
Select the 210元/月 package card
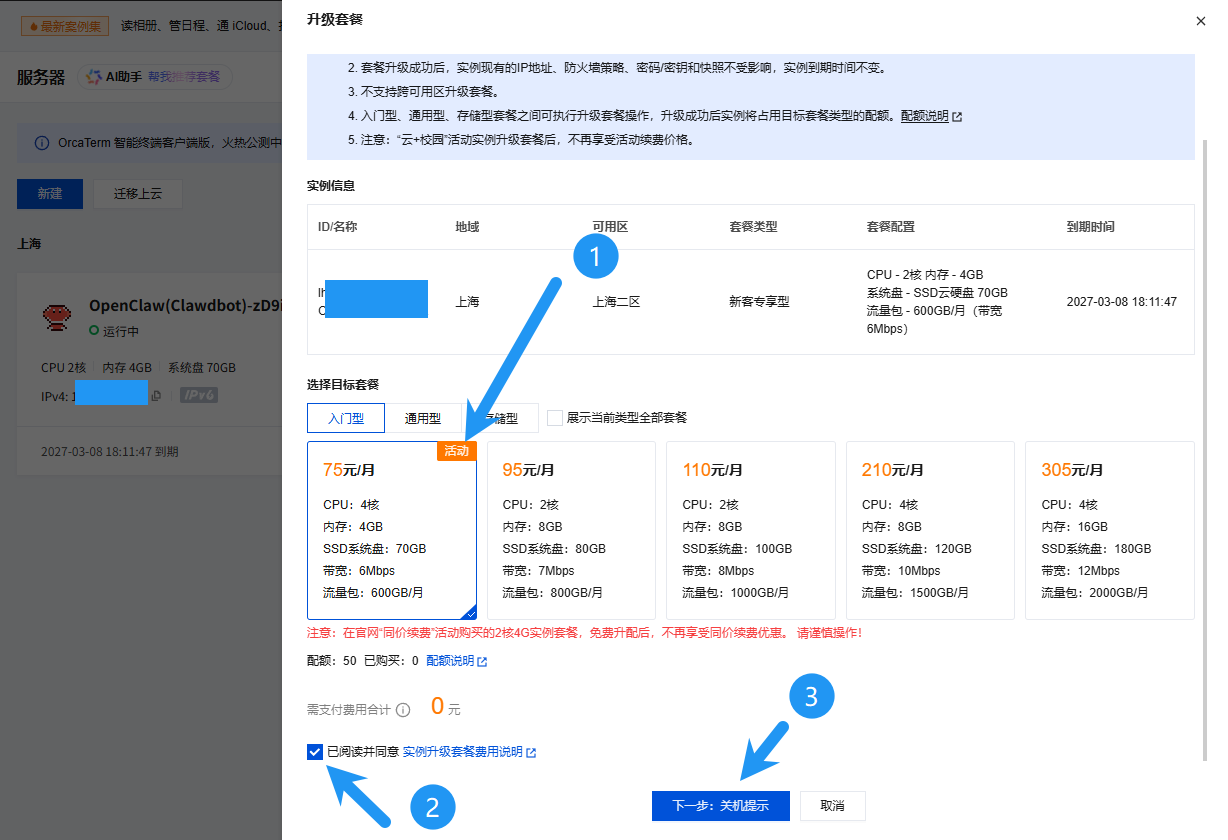point(930,530)
